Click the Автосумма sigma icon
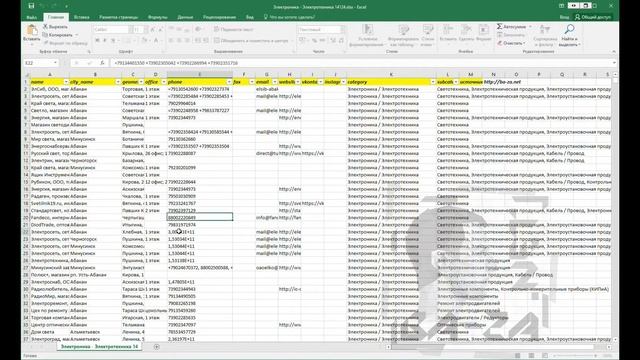This screenshot has height=360, width=640. pos(500,27)
